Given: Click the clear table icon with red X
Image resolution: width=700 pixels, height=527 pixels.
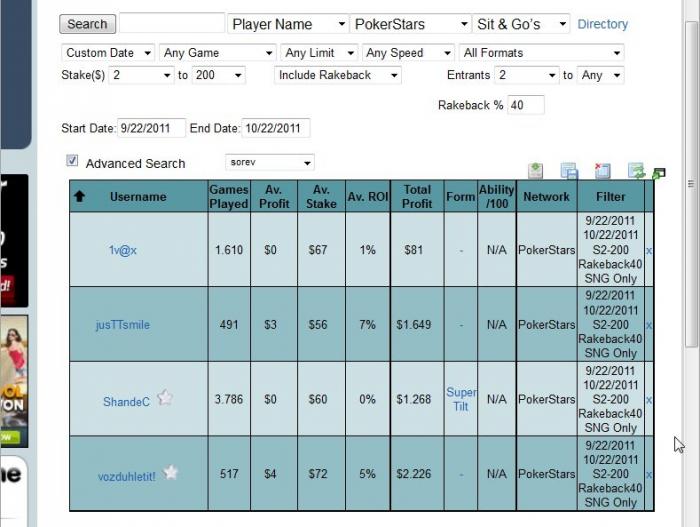Looking at the screenshot, I should point(602,171).
